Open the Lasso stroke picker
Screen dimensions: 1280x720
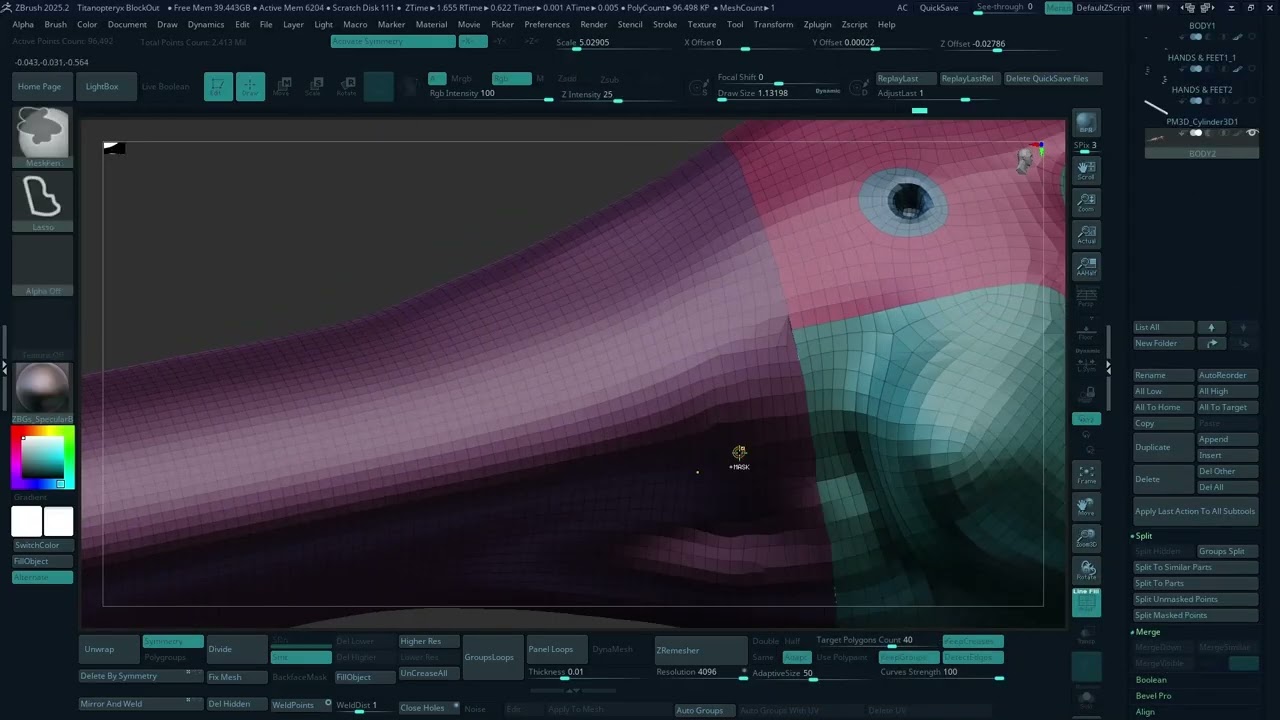tap(43, 202)
